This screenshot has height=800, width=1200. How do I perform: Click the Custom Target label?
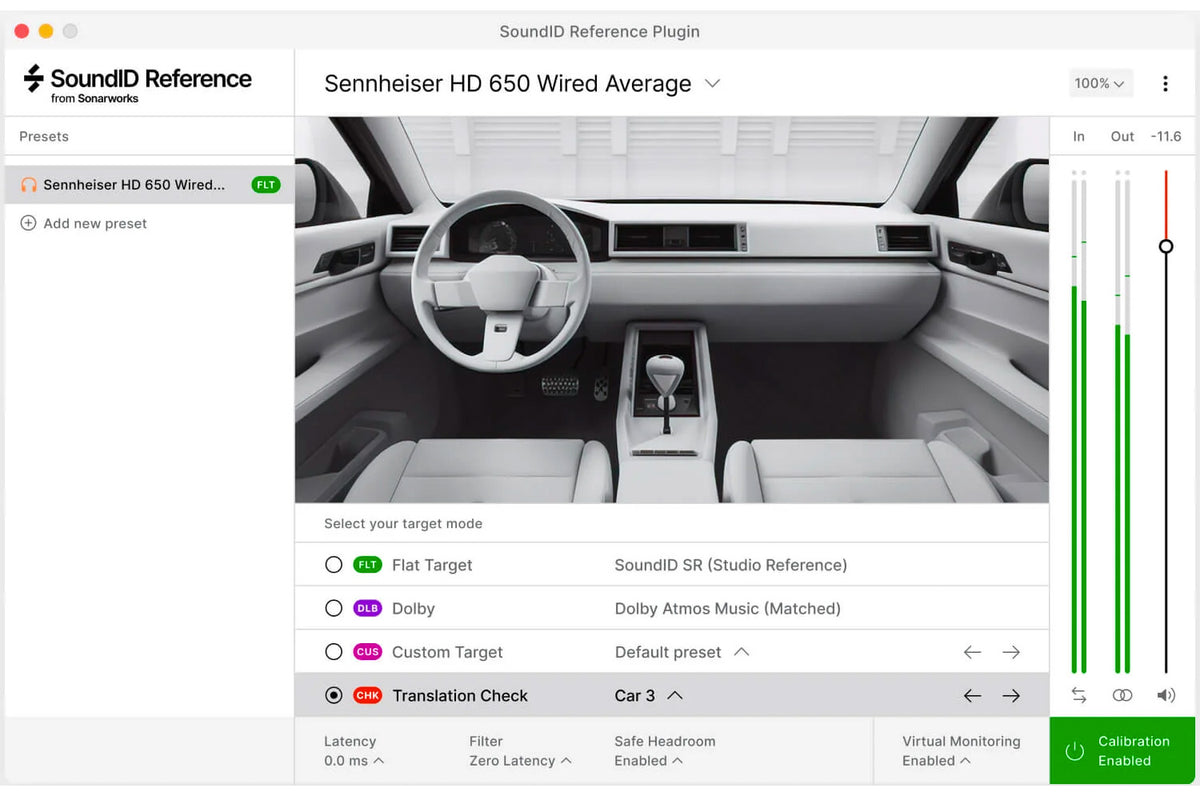[447, 652]
